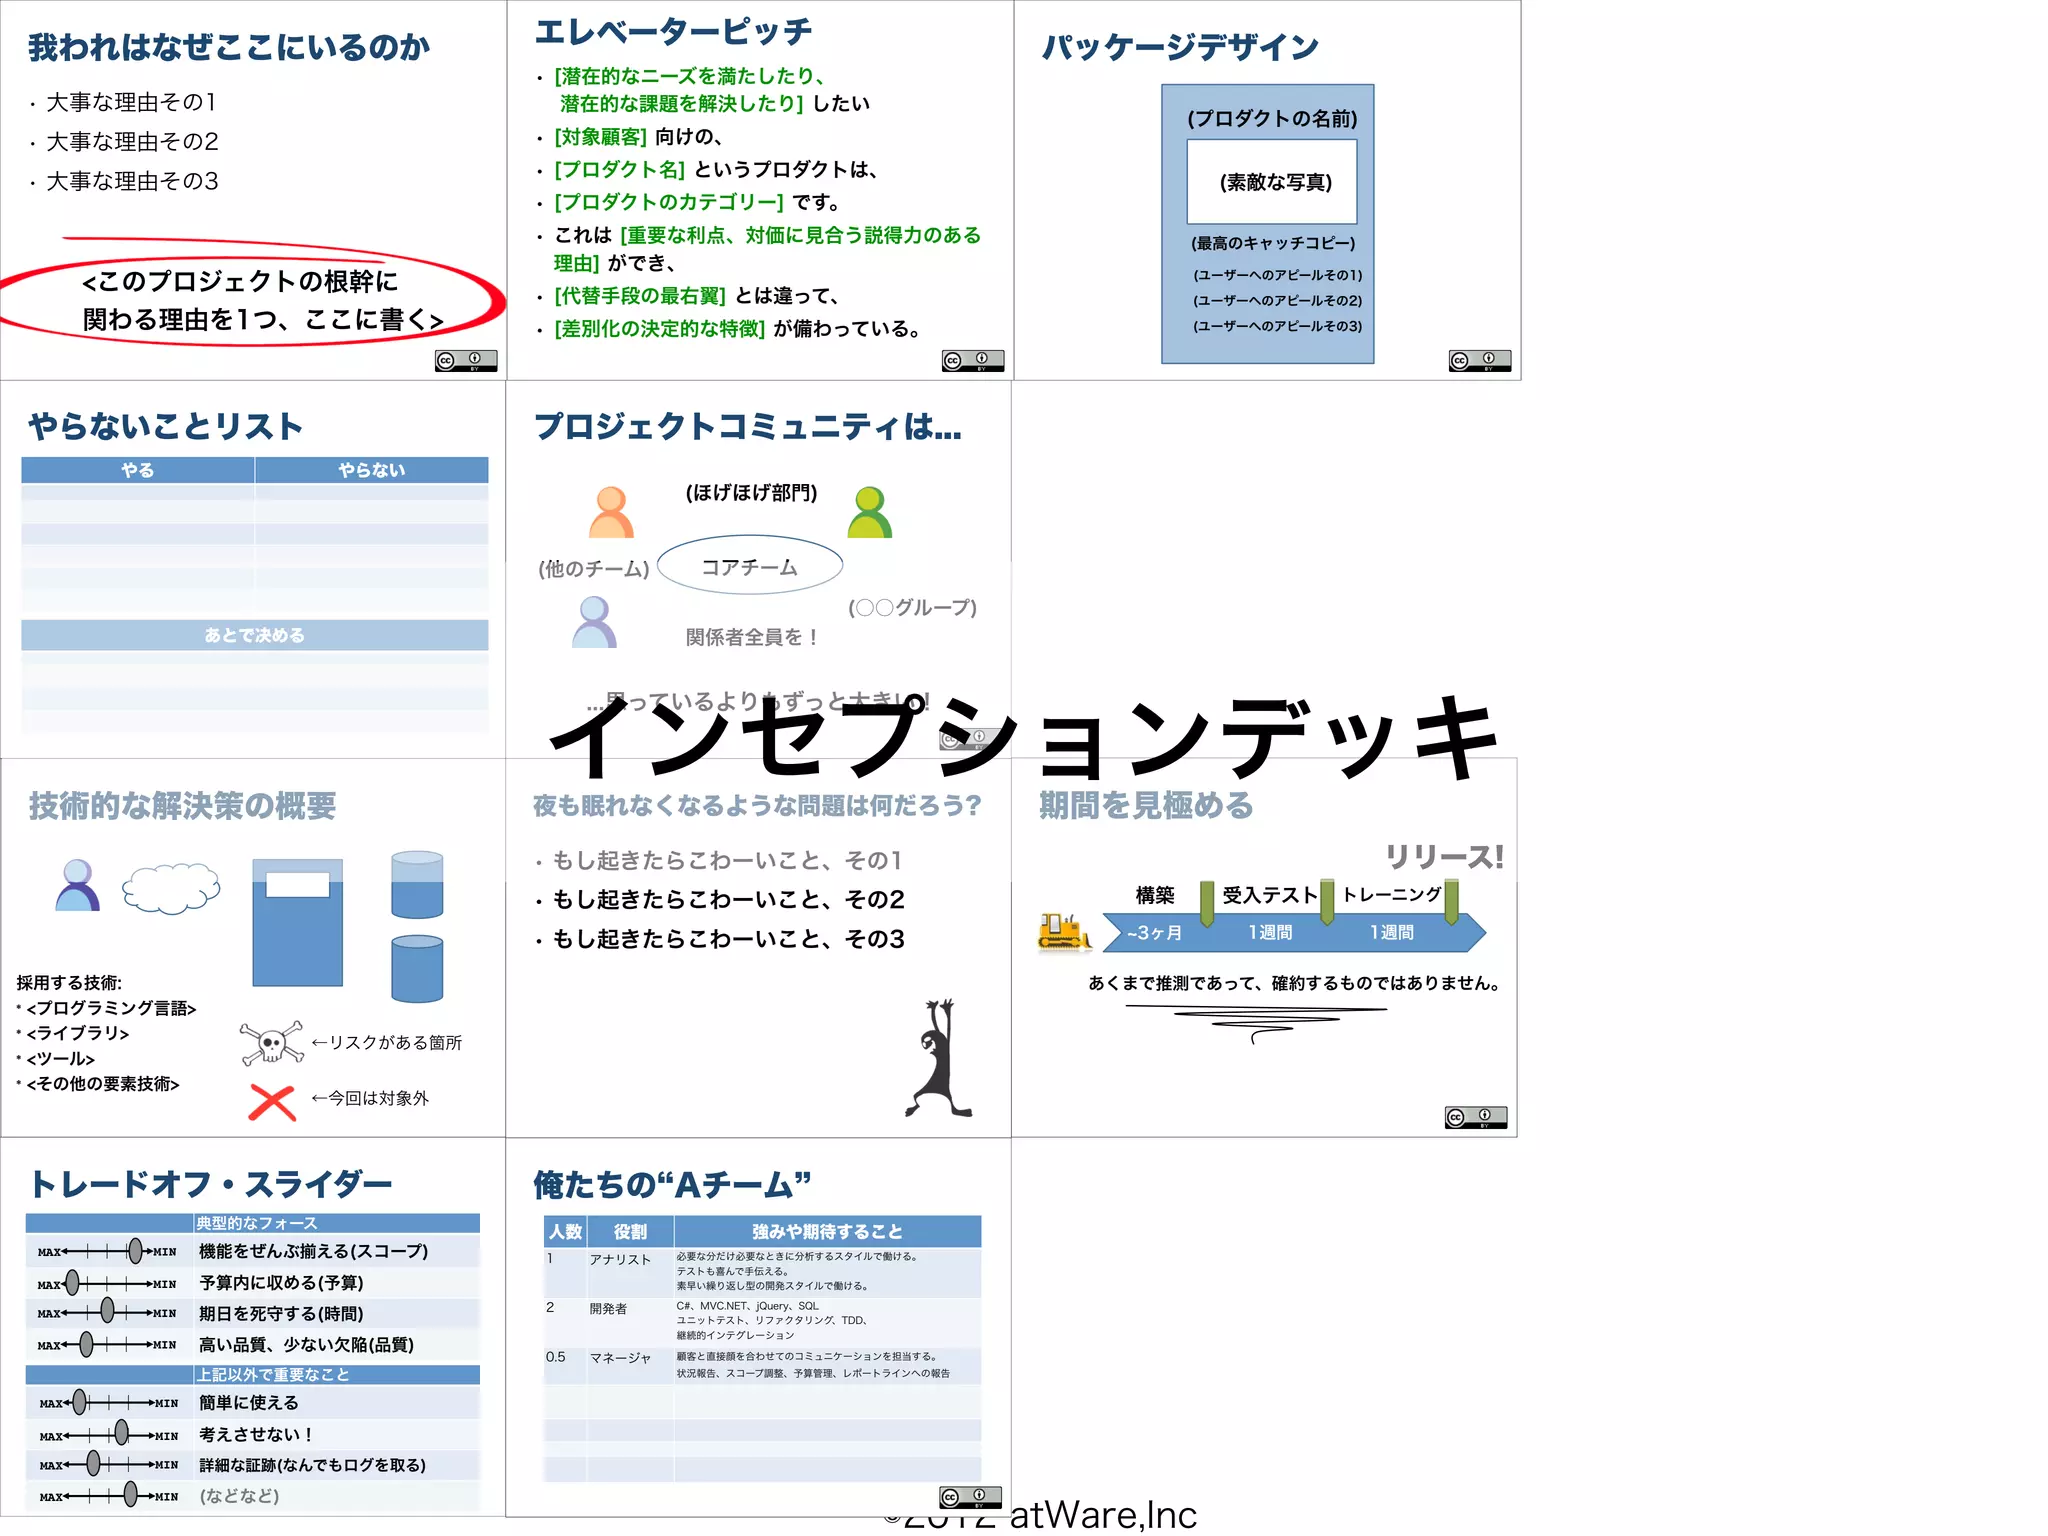The height and width of the screenshot is (1536, 2048).
Task: Click the CC license badge on 期間を見極める slide
Action: pyautogui.click(x=1476, y=1117)
